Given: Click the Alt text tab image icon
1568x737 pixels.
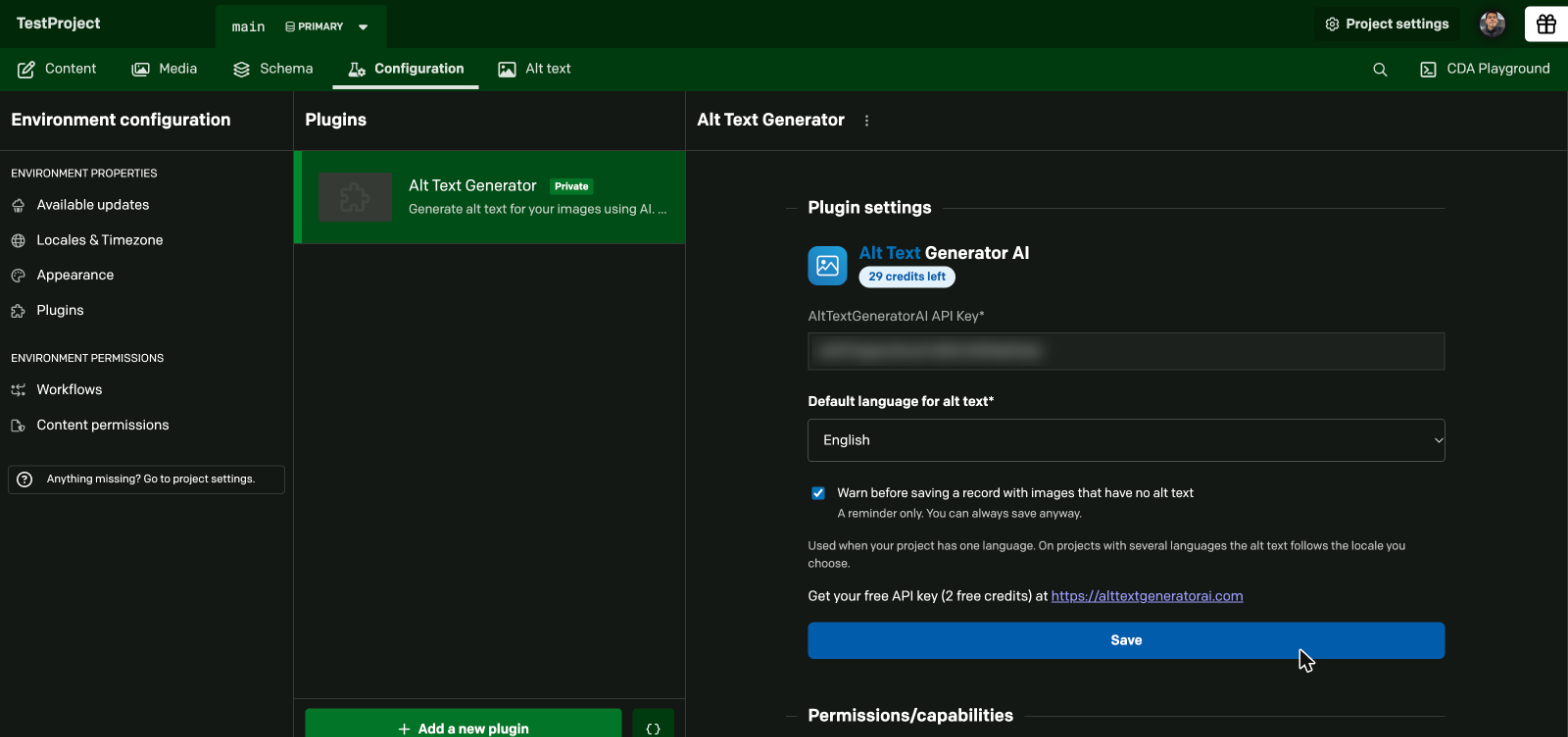Looking at the screenshot, I should (x=507, y=69).
